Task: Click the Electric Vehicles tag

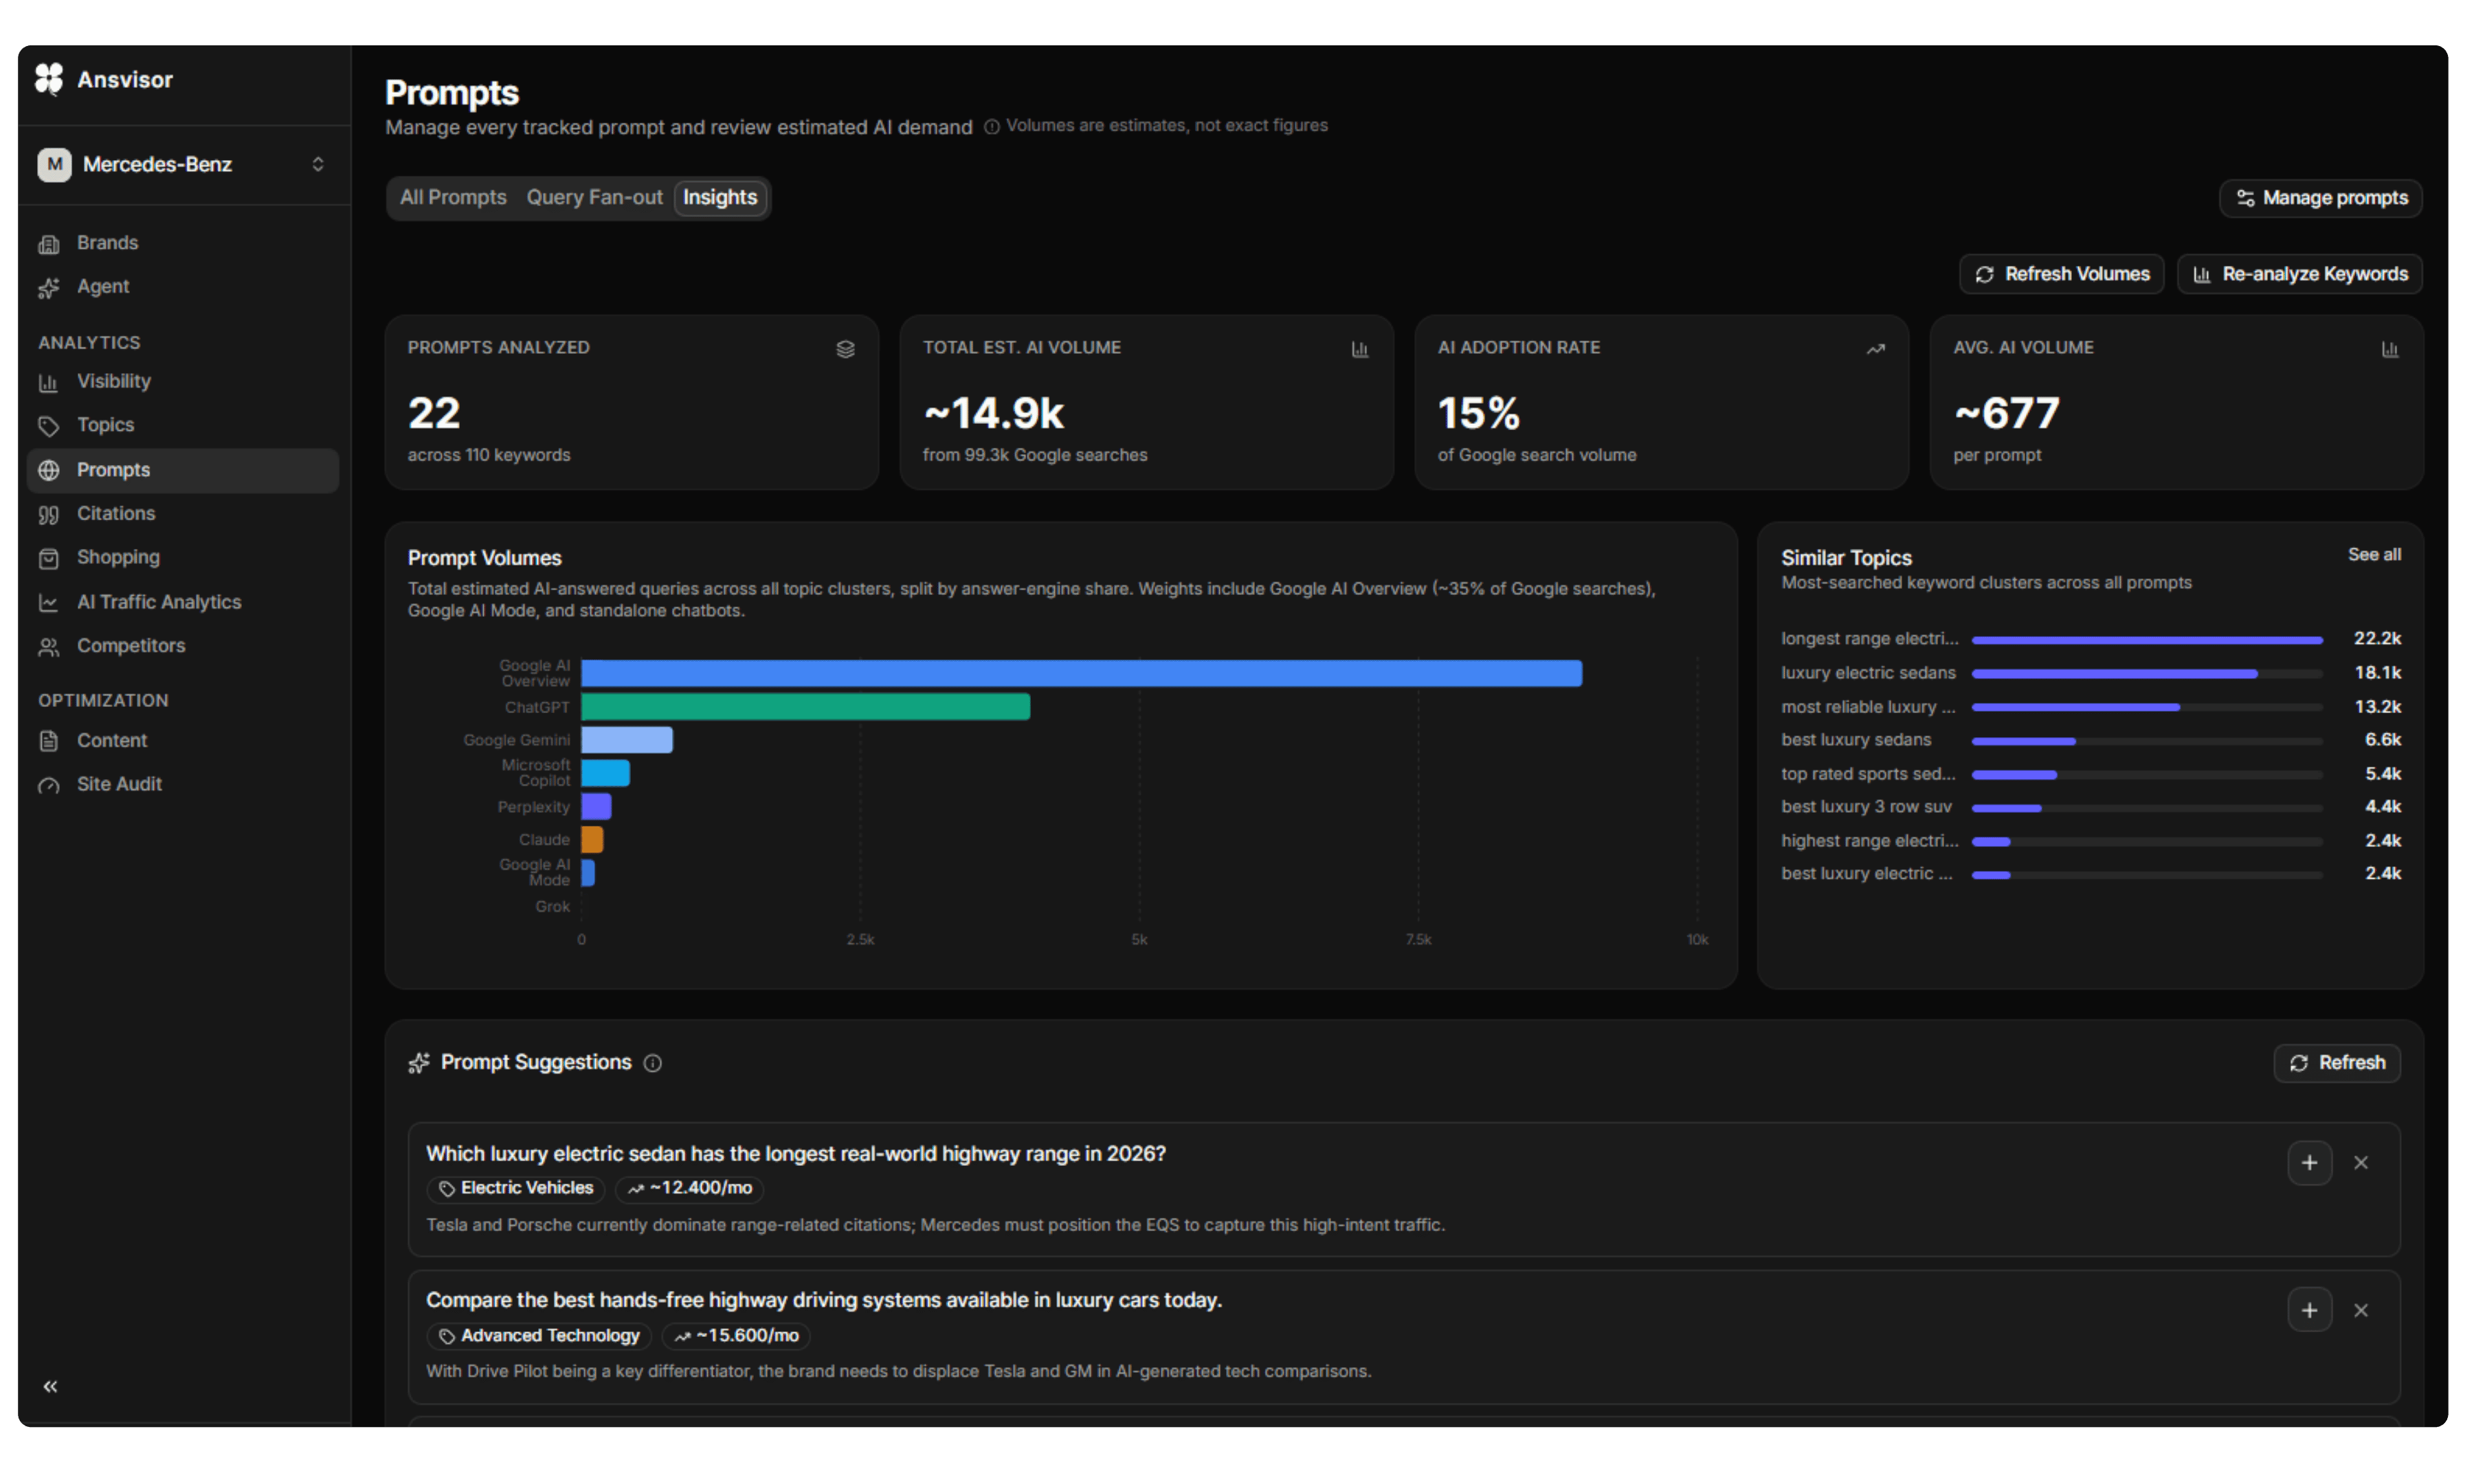Action: (516, 1189)
